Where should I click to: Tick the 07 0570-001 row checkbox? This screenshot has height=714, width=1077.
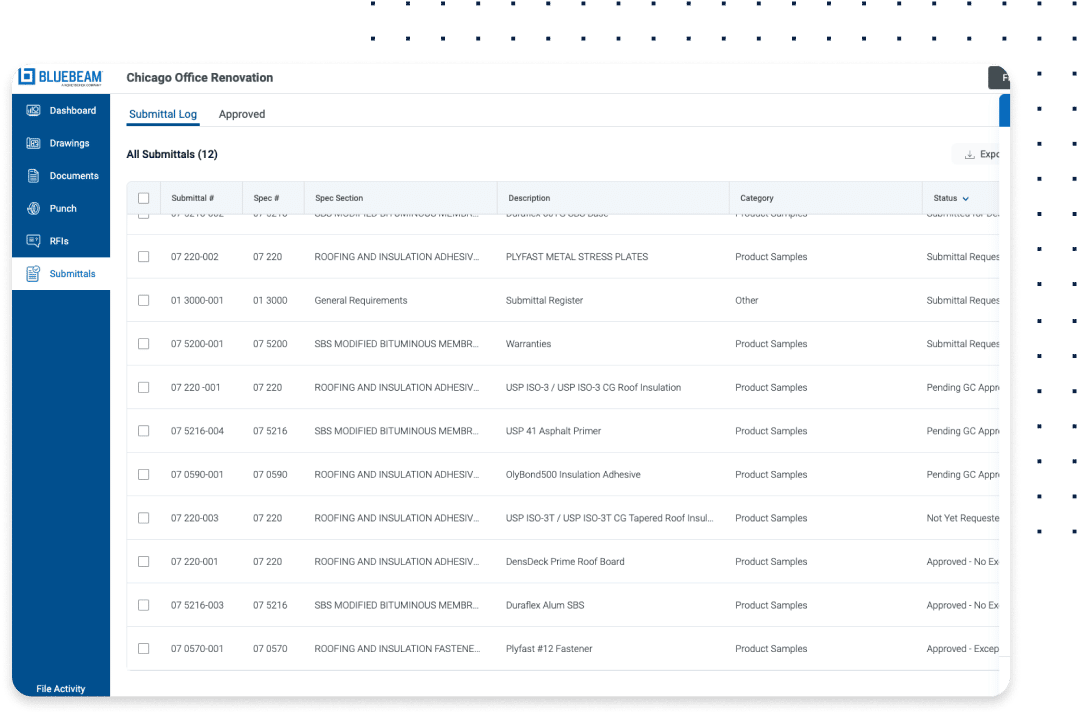click(x=143, y=649)
